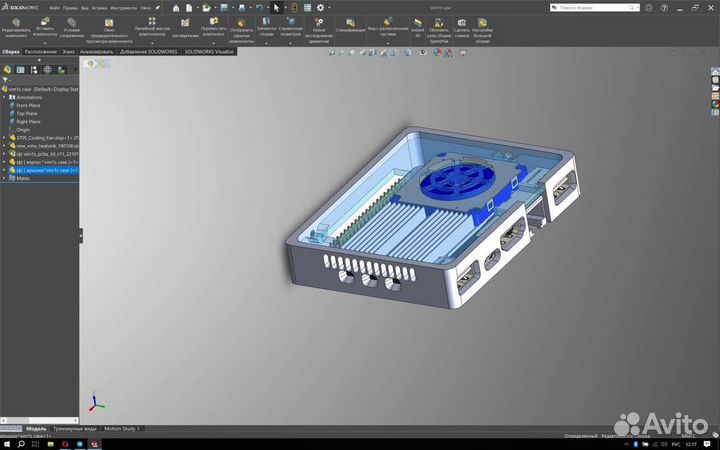The height and width of the screenshot is (450, 720).
Task: Click Show Hidden Components tool
Action: point(241,31)
